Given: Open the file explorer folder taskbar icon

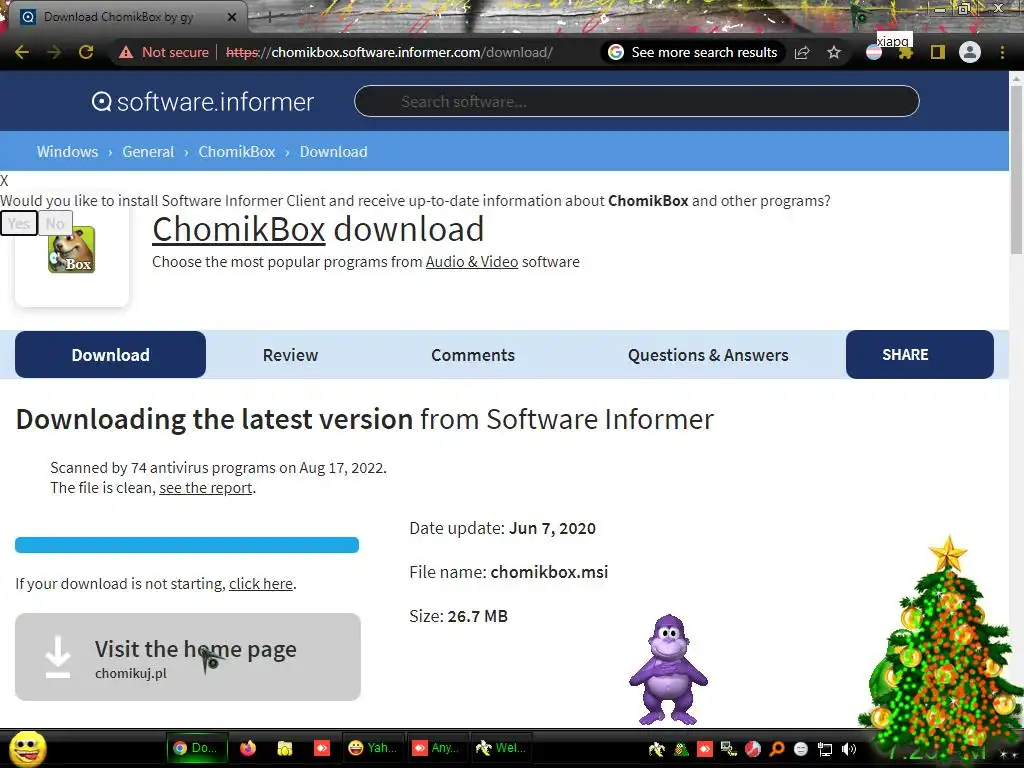Looking at the screenshot, I should (x=285, y=748).
